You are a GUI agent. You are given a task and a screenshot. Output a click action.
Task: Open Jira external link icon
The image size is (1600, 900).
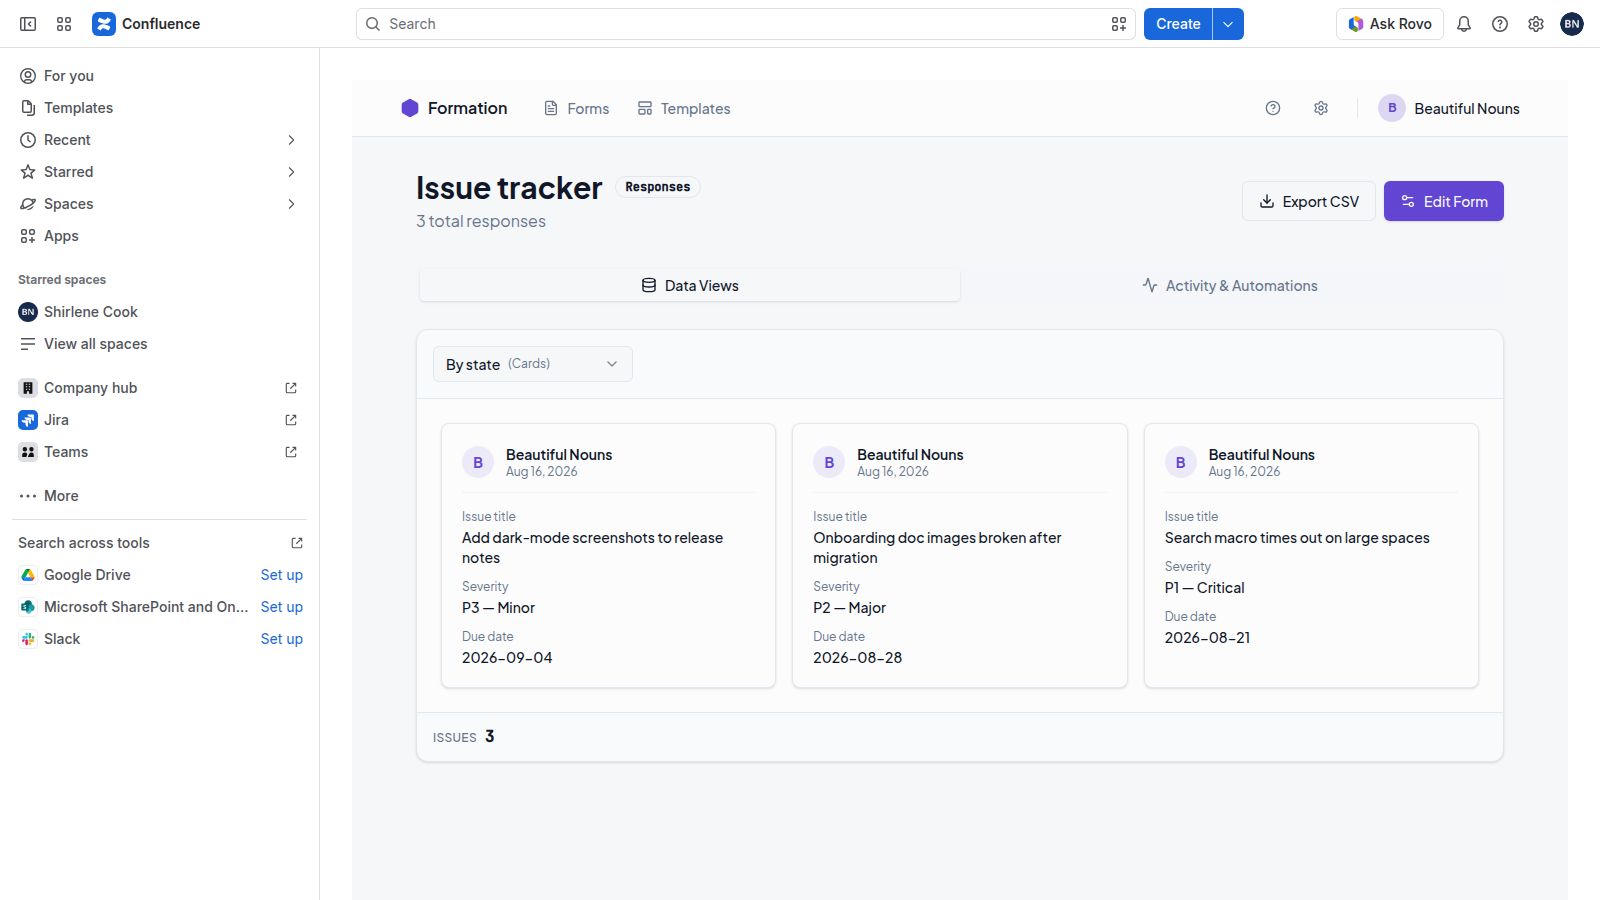(x=291, y=420)
